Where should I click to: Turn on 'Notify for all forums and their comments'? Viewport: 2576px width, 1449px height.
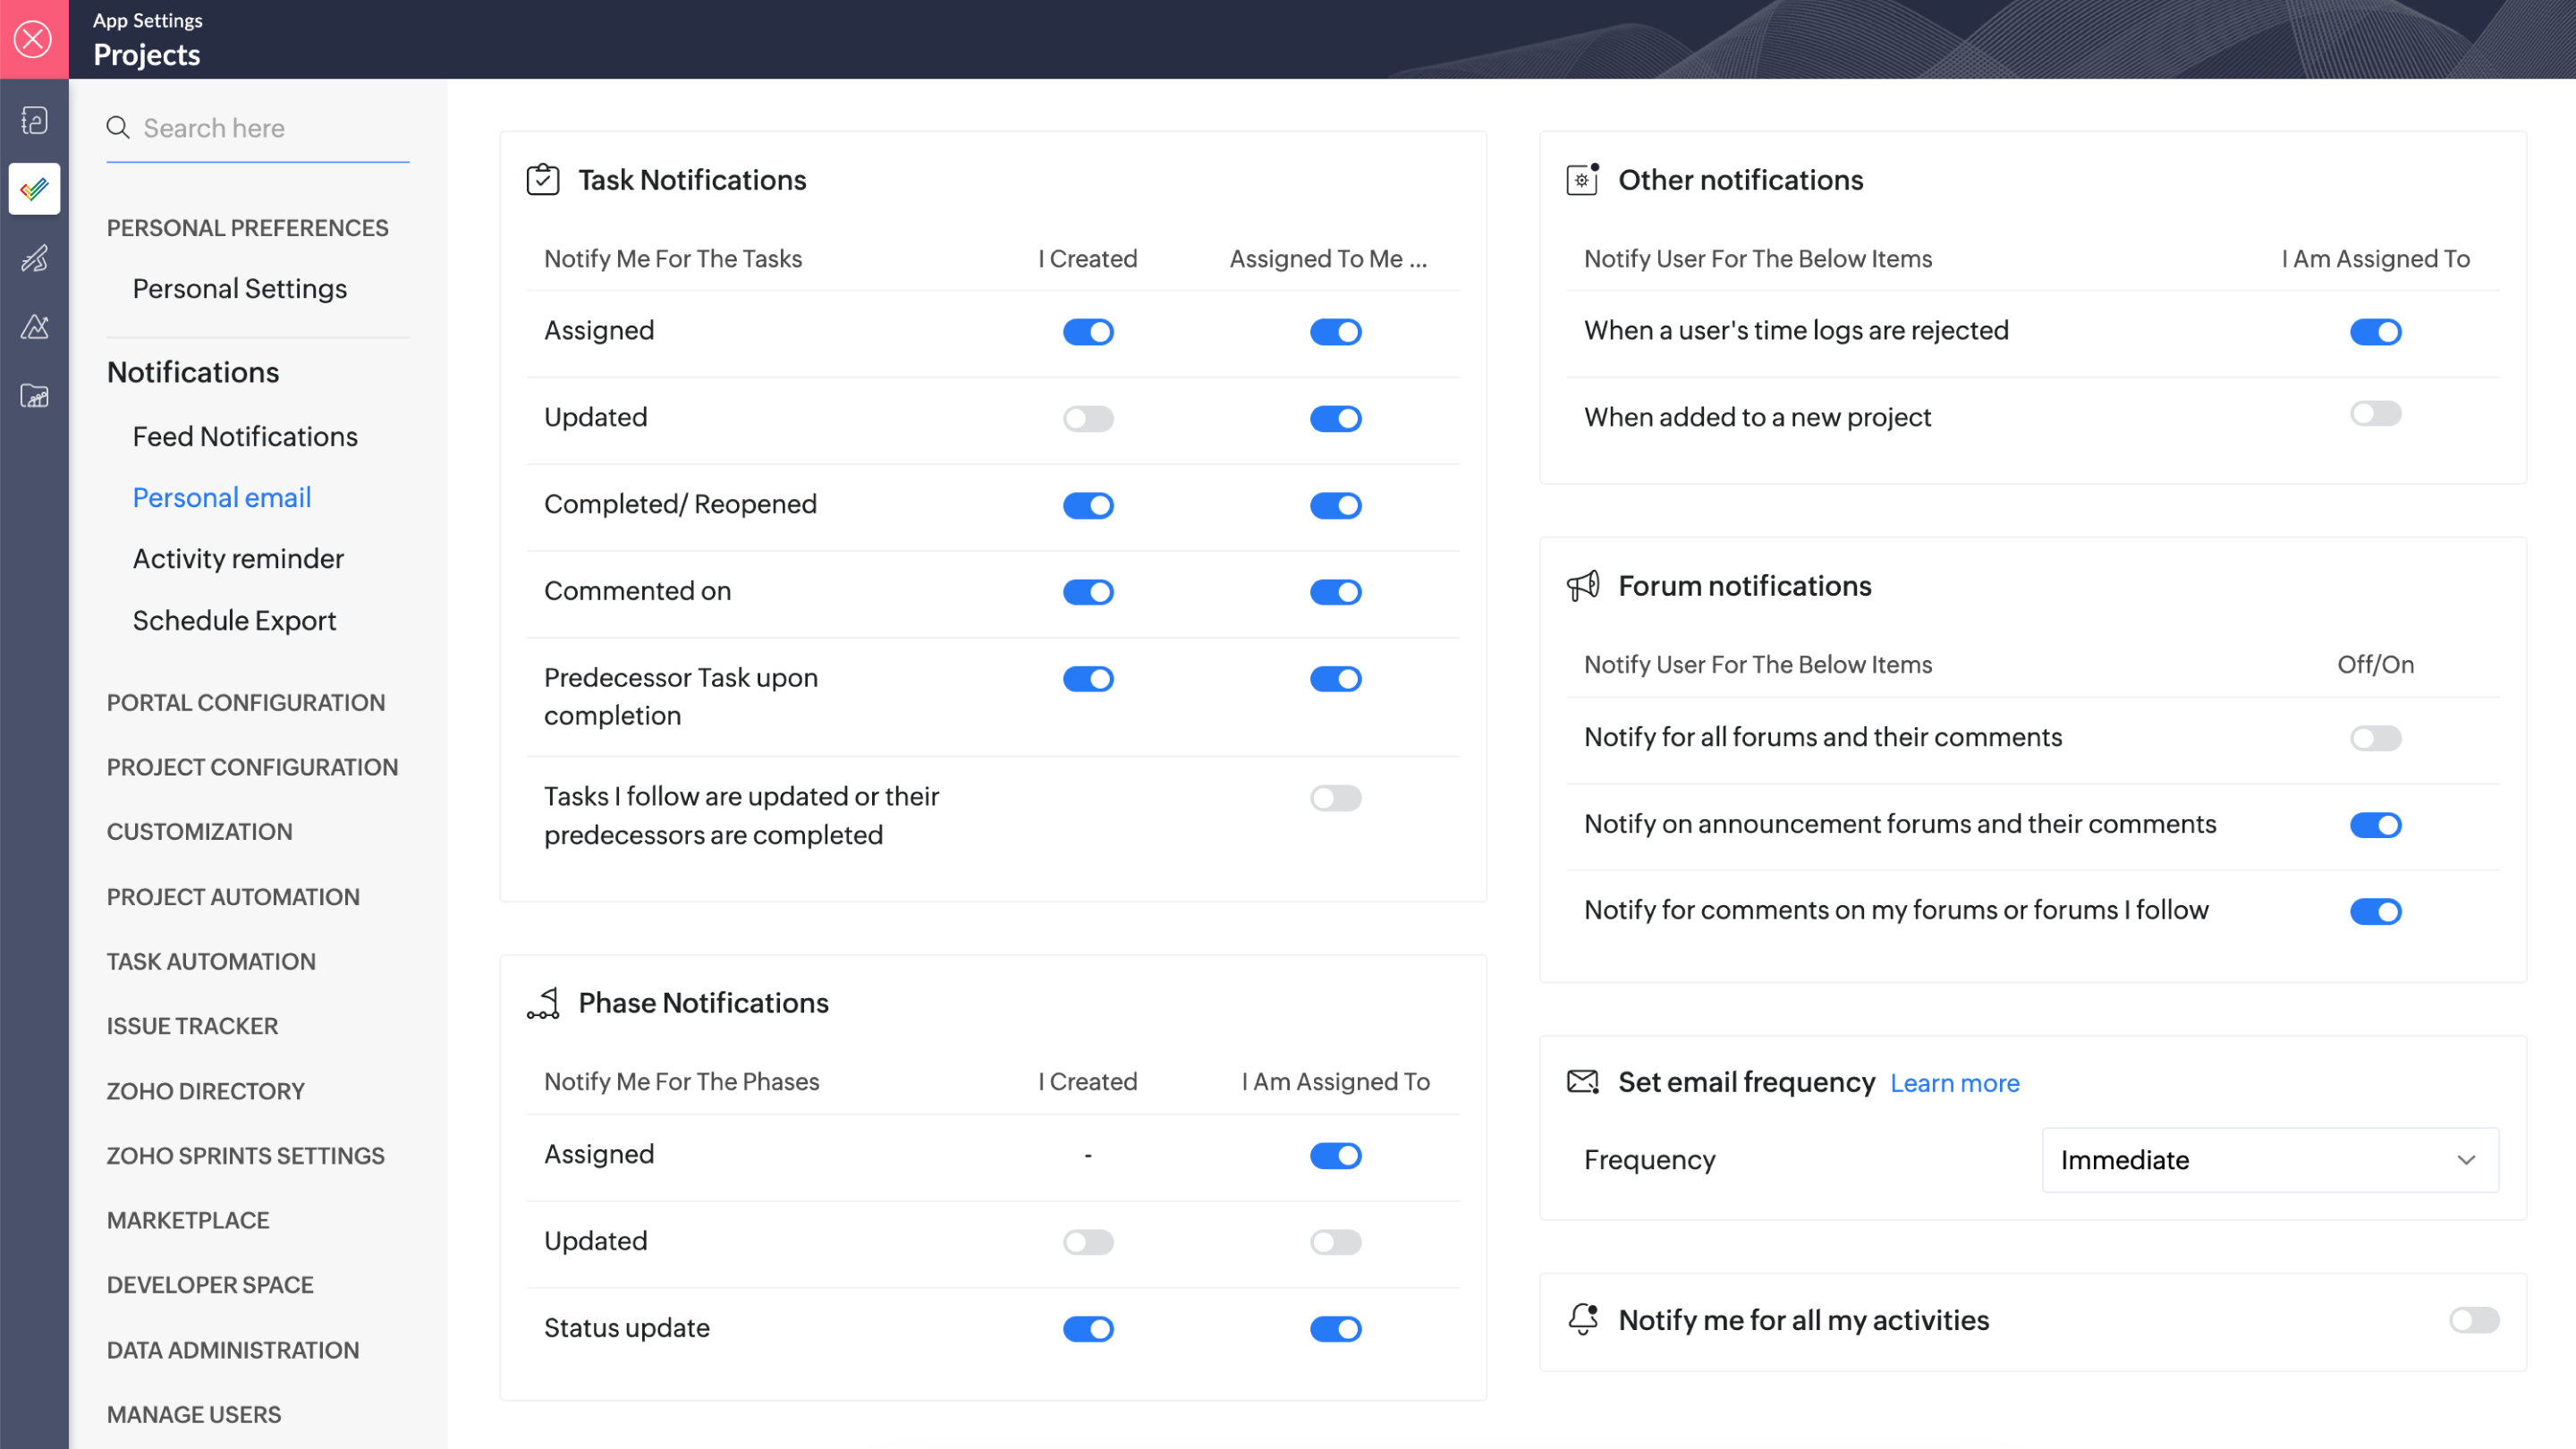tap(2375, 738)
